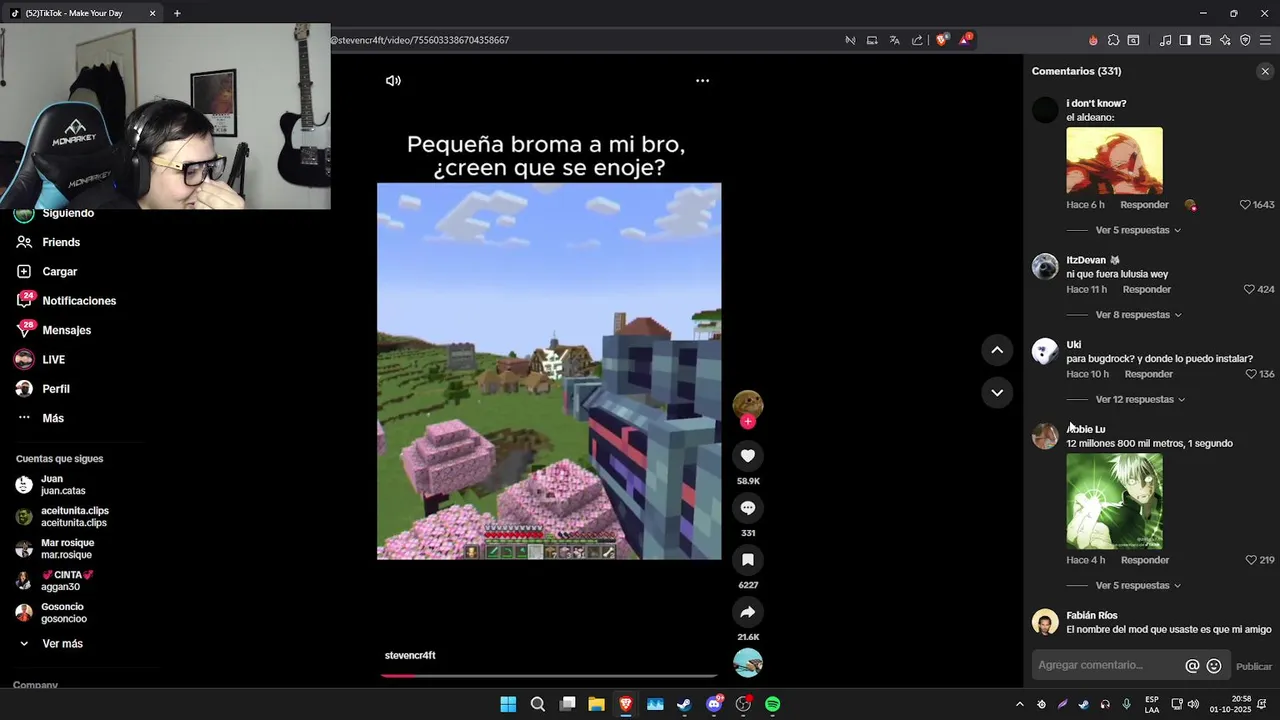The height and width of the screenshot is (720, 1280).
Task: Open the green anime image in comment
Action: point(1114,501)
